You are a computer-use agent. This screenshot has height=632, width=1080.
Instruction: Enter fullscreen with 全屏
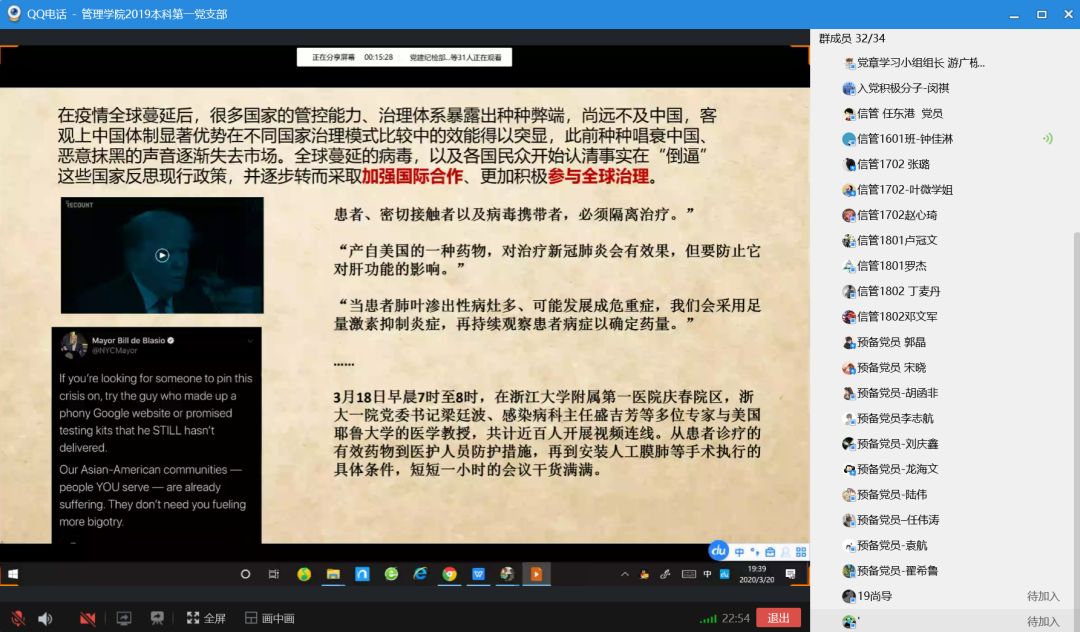[x=206, y=618]
